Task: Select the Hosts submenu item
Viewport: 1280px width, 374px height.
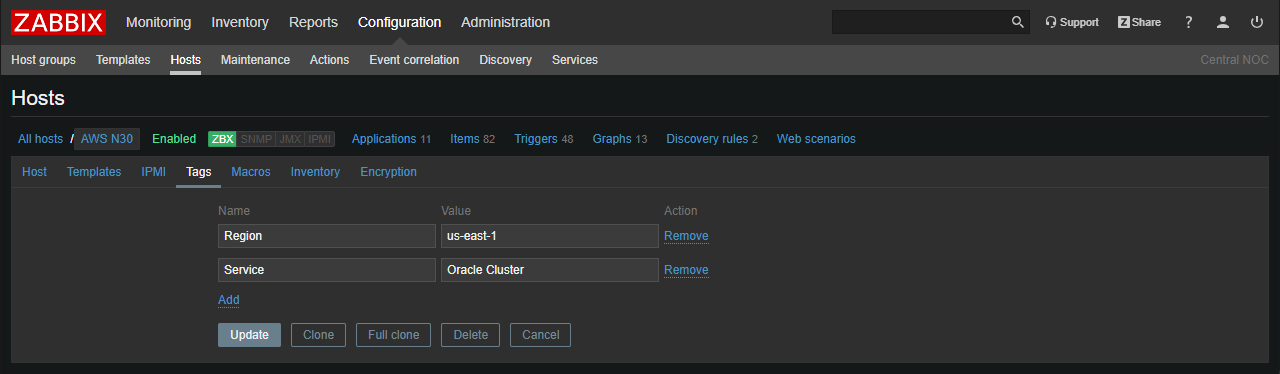Action: pyautogui.click(x=185, y=60)
